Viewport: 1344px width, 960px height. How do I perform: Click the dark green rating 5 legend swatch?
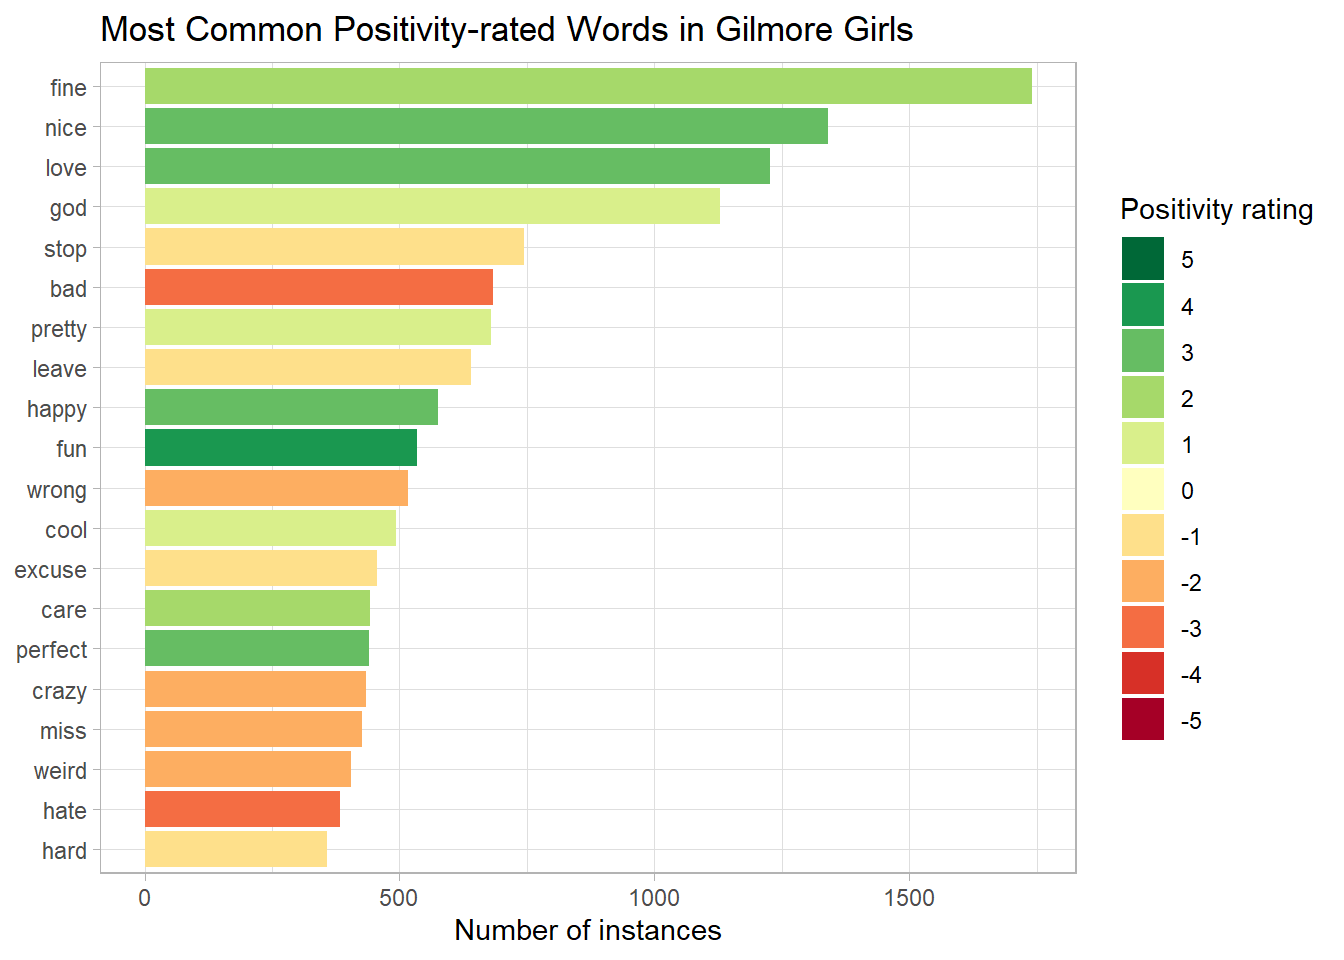coord(1142,259)
